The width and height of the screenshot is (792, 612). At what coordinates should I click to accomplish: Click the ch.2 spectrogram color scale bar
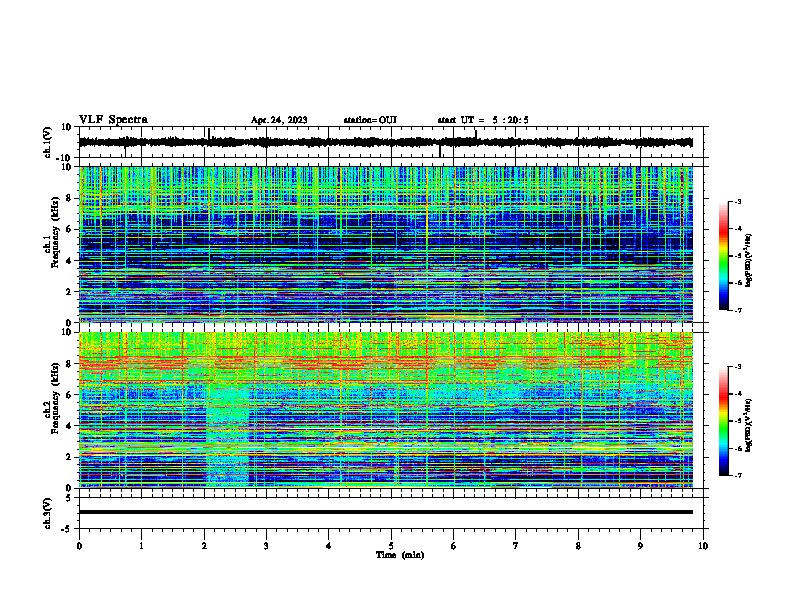pos(724,421)
